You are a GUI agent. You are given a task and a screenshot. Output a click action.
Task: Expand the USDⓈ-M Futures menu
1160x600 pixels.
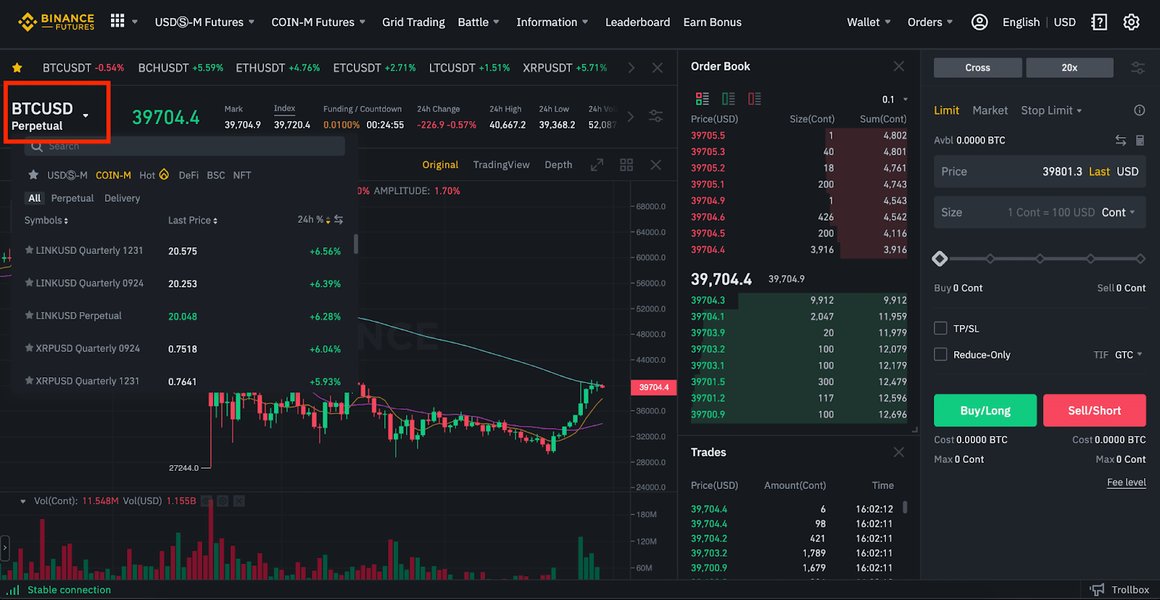click(204, 22)
